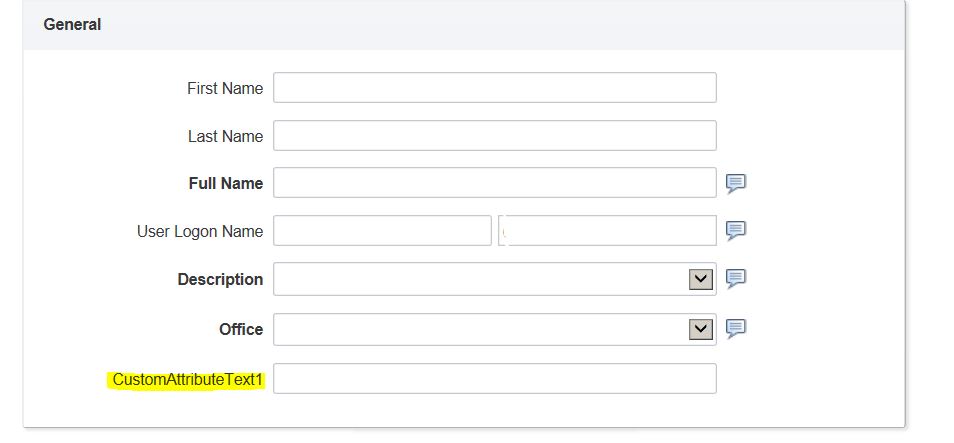Screen dimensions: 954x443
Task: Click the User Logon Name label
Action: pyautogui.click(x=200, y=232)
